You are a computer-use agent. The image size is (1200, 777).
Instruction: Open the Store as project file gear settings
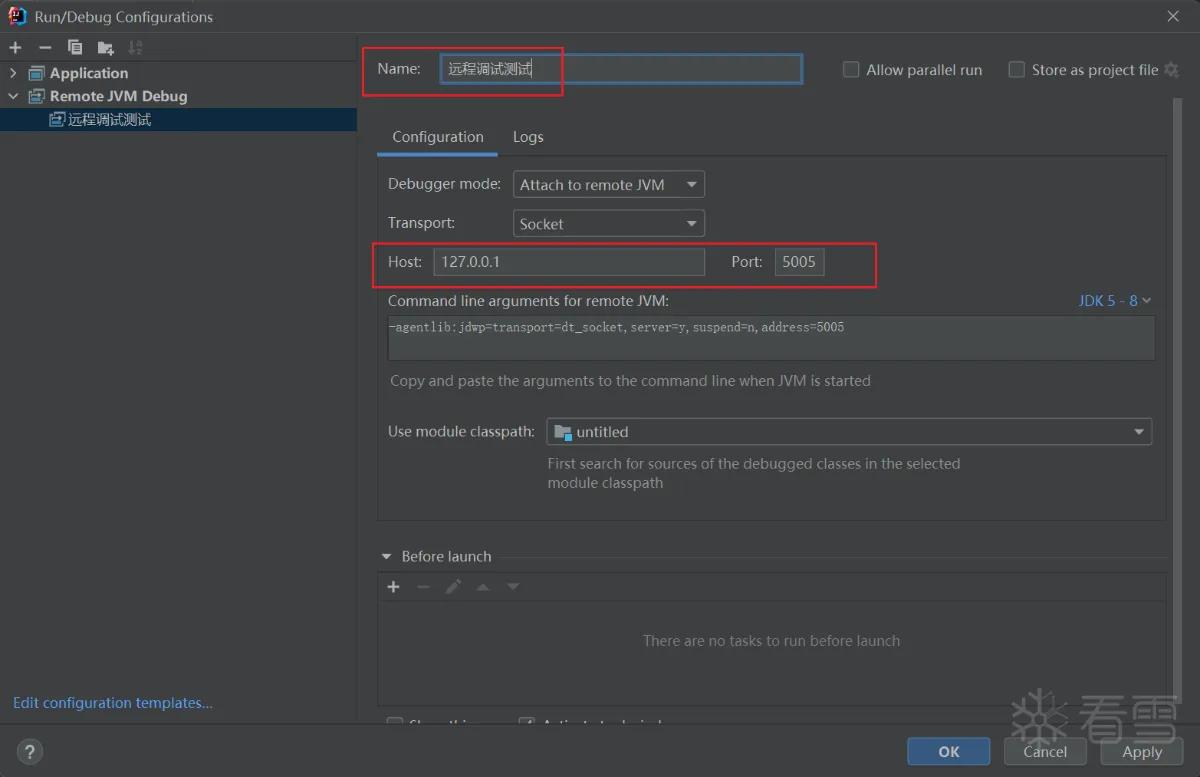pos(1172,70)
